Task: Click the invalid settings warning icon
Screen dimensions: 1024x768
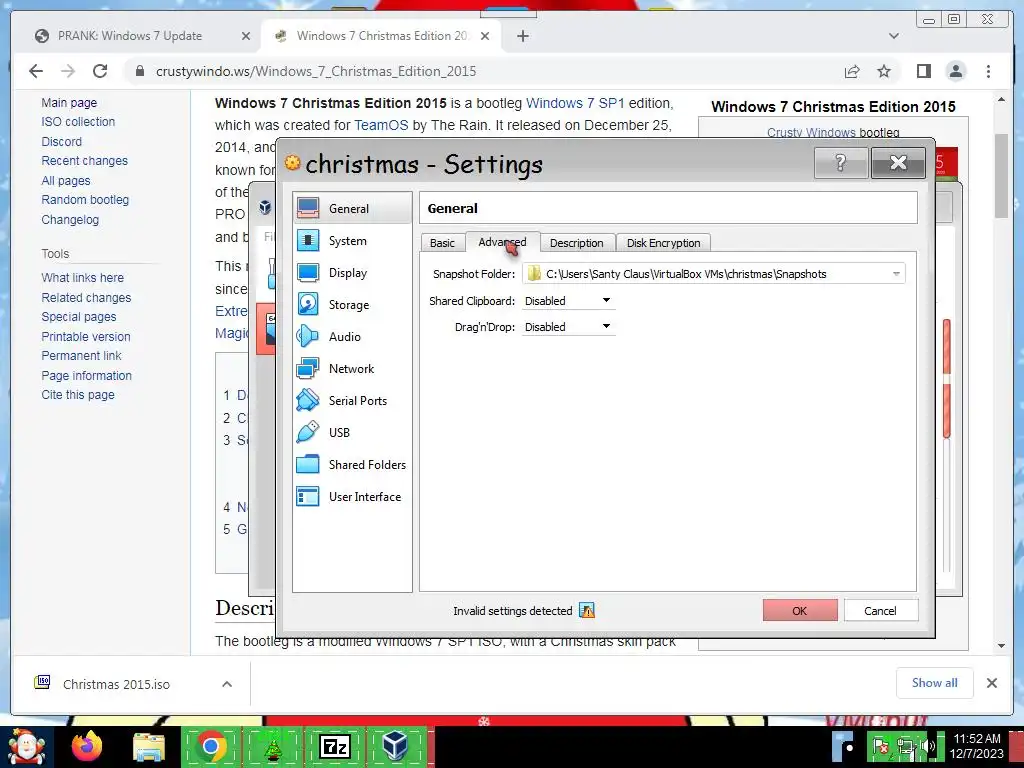Action: pyautogui.click(x=586, y=611)
